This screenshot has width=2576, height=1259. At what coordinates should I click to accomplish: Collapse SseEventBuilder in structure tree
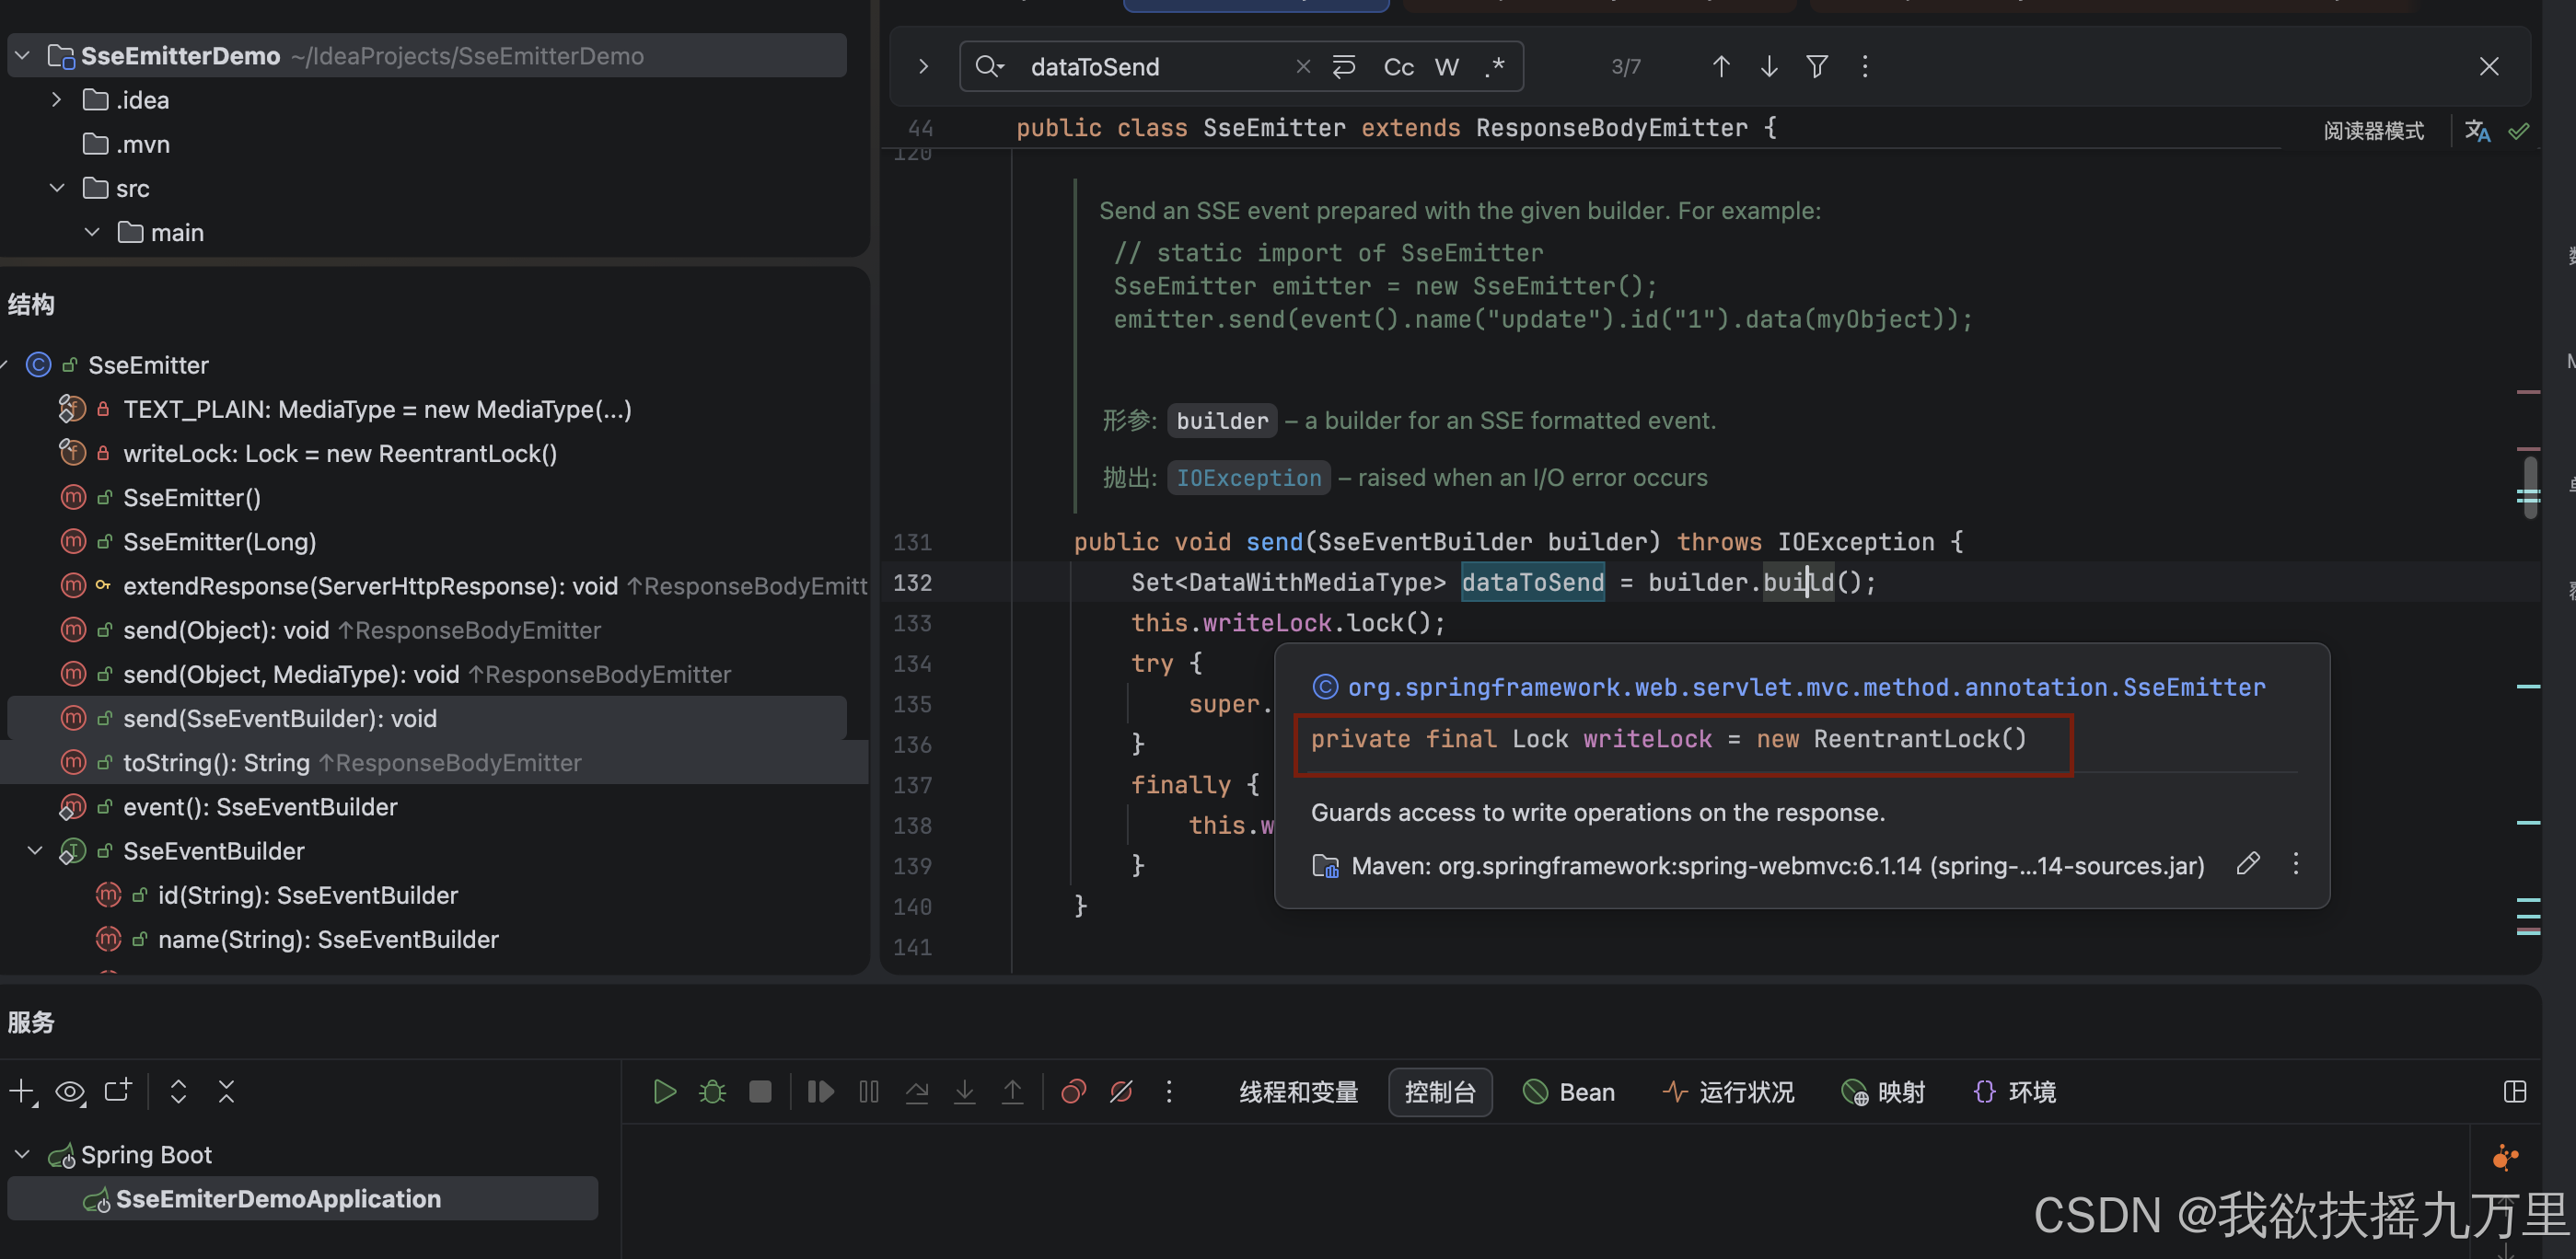click(x=35, y=850)
